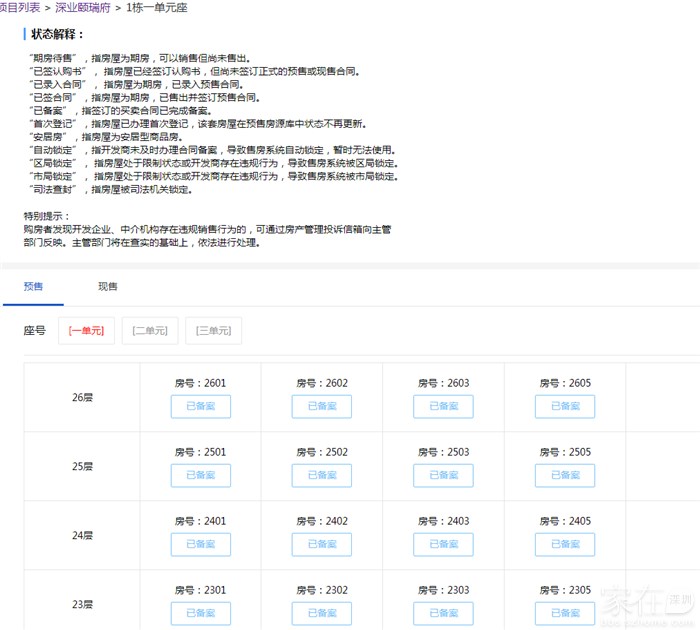The height and width of the screenshot is (630, 700).
Task: Open 已备案 button under room 2505
Action: click(565, 475)
